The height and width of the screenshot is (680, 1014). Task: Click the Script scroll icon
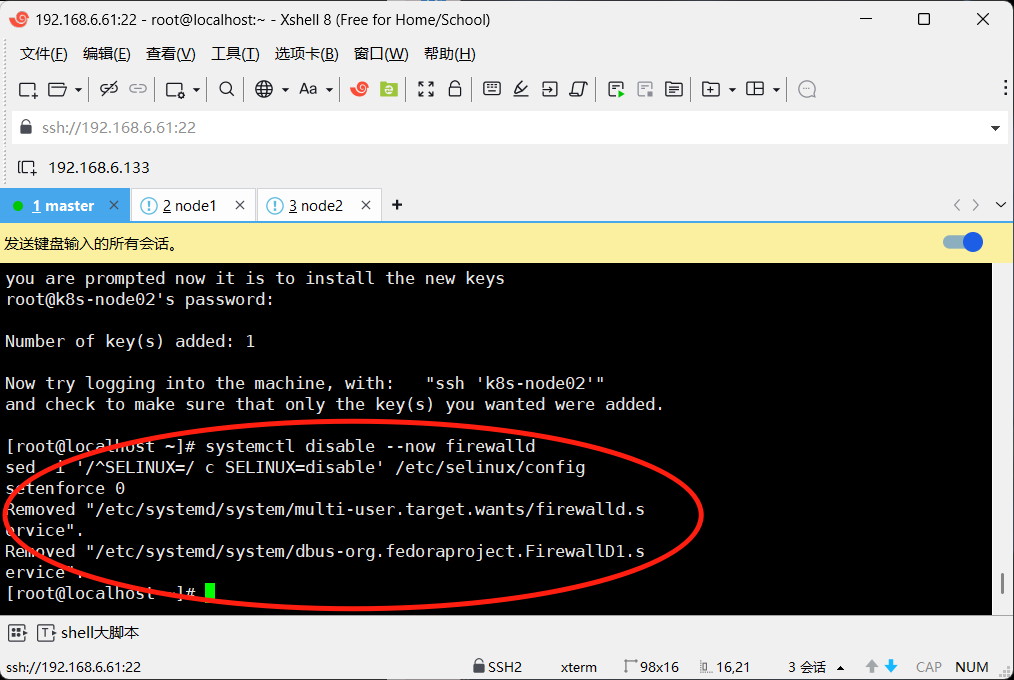578,89
